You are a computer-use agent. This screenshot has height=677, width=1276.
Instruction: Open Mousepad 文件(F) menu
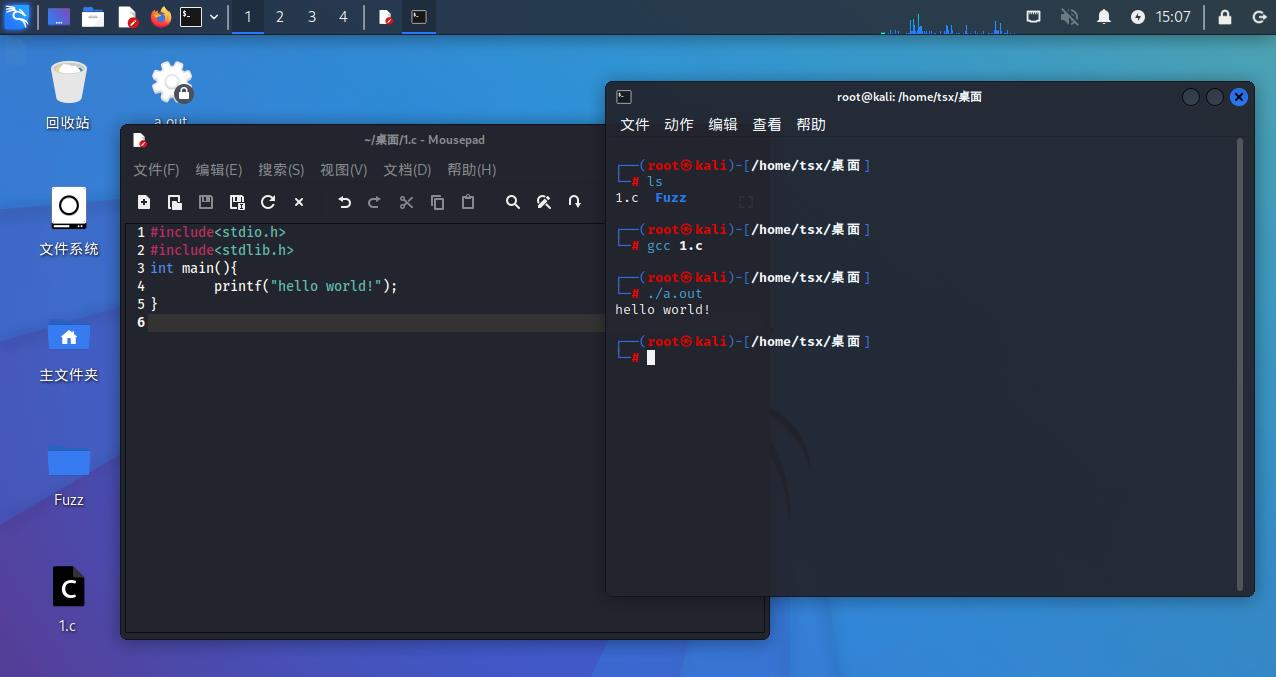pos(156,170)
